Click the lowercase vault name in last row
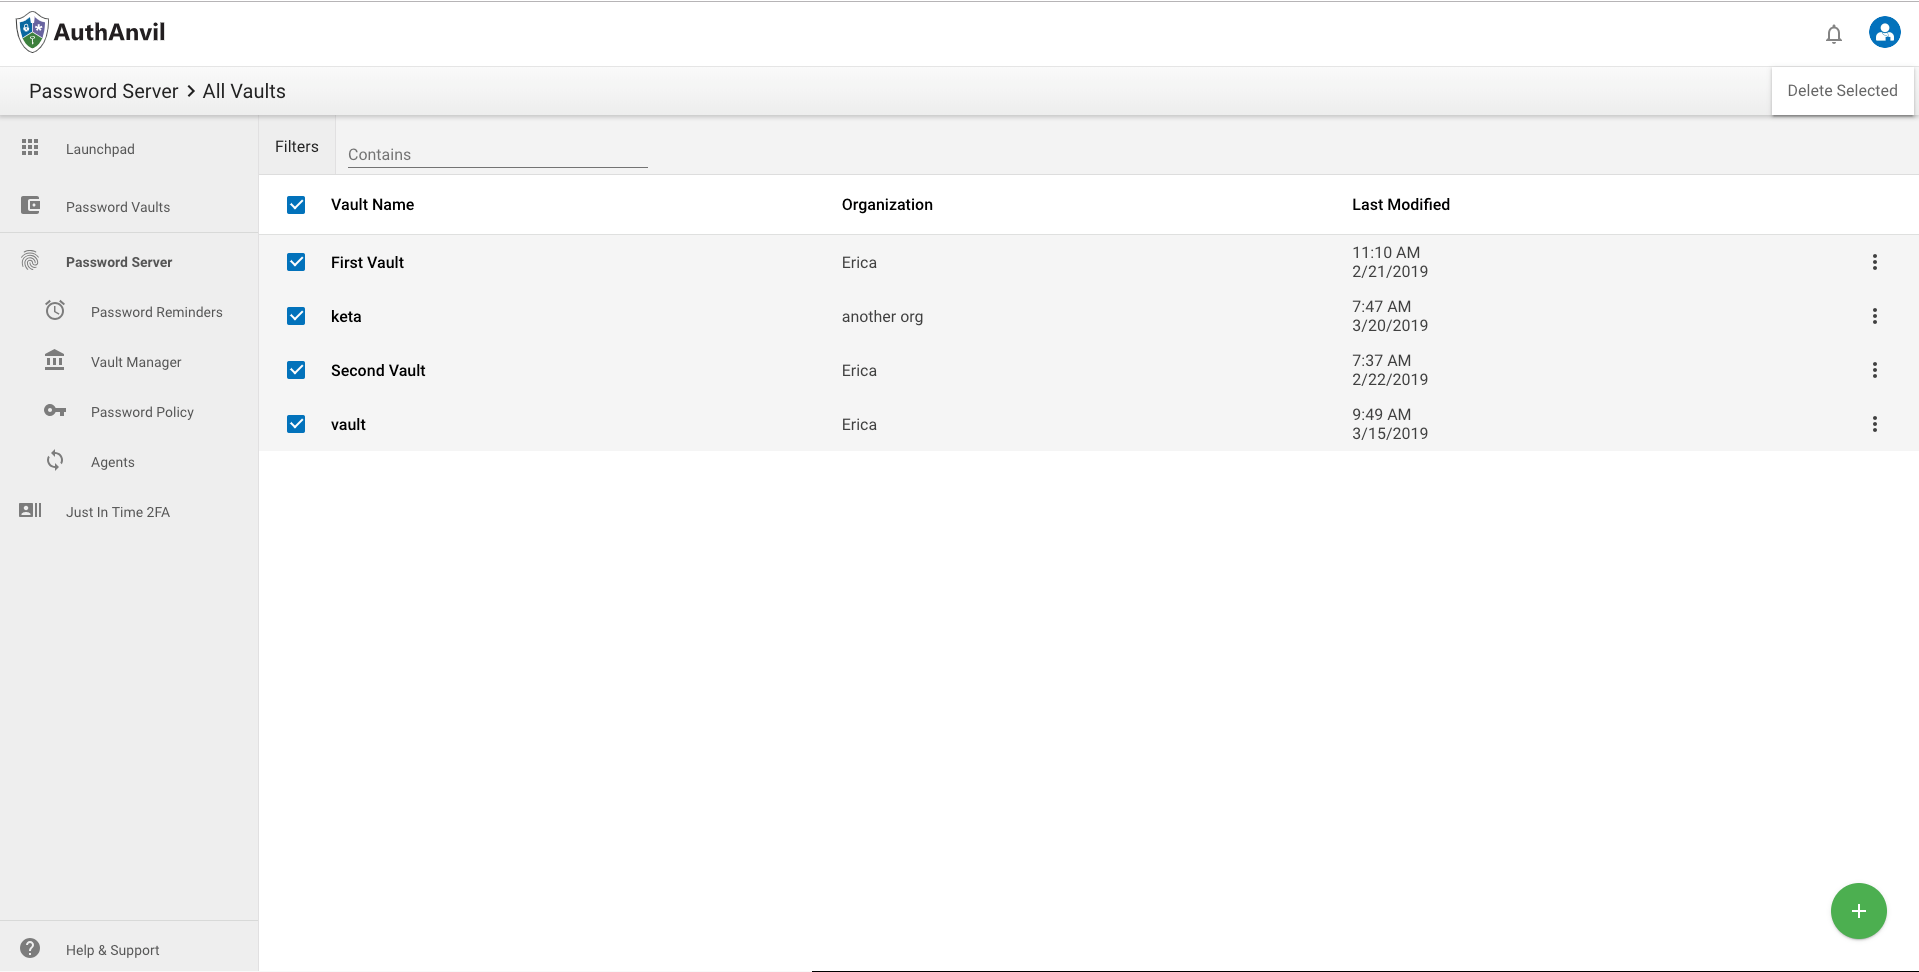Viewport: 1919px width, 972px height. 348,424
